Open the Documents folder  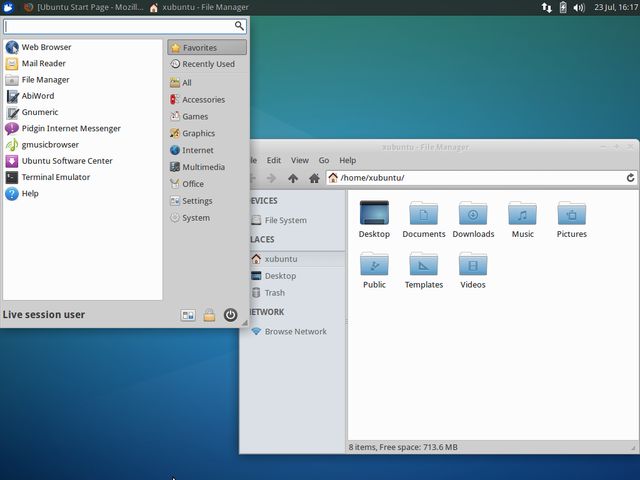(x=424, y=220)
